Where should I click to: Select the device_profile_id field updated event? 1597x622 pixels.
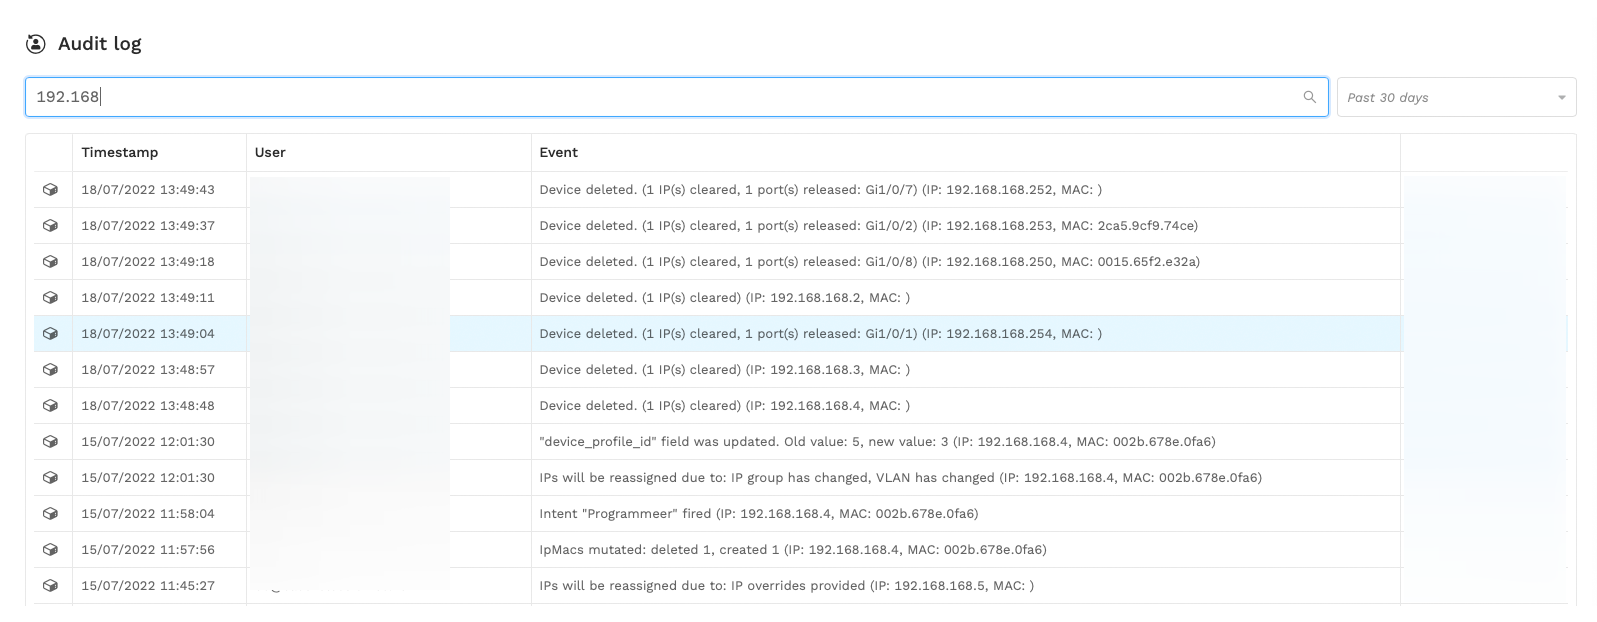pos(878,442)
